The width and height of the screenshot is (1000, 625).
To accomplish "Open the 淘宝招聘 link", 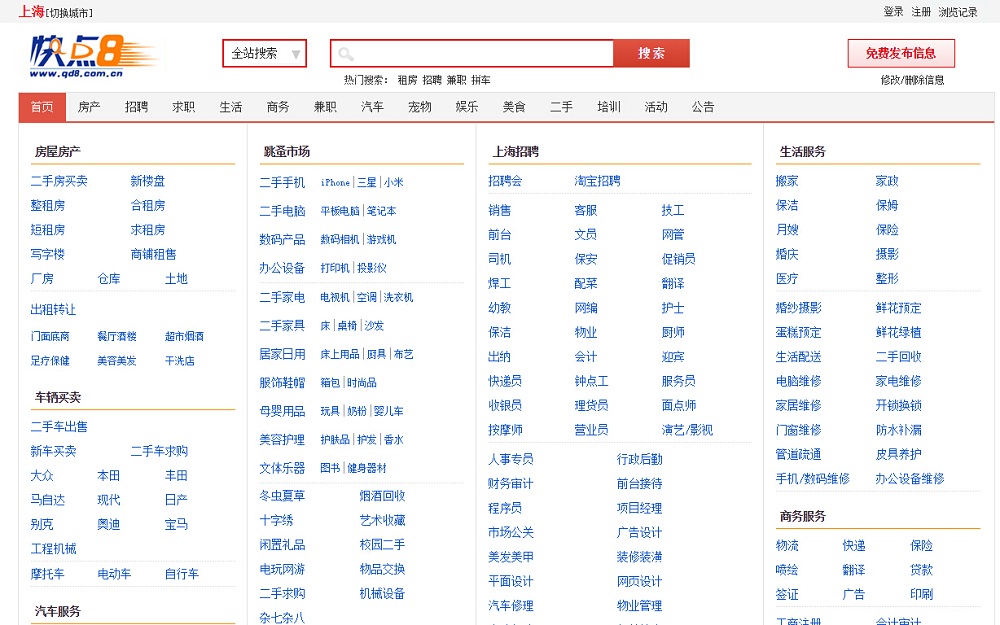I will click(x=597, y=181).
